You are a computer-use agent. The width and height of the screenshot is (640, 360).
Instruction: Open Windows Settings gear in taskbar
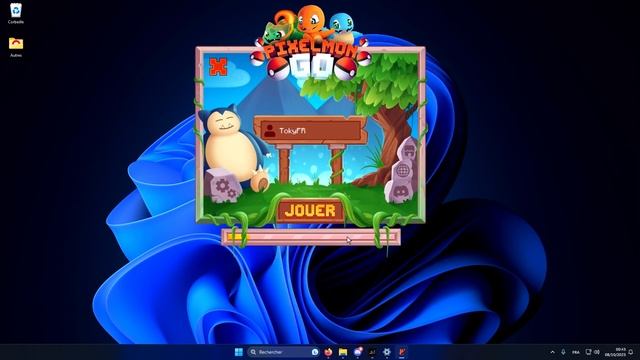coord(387,352)
